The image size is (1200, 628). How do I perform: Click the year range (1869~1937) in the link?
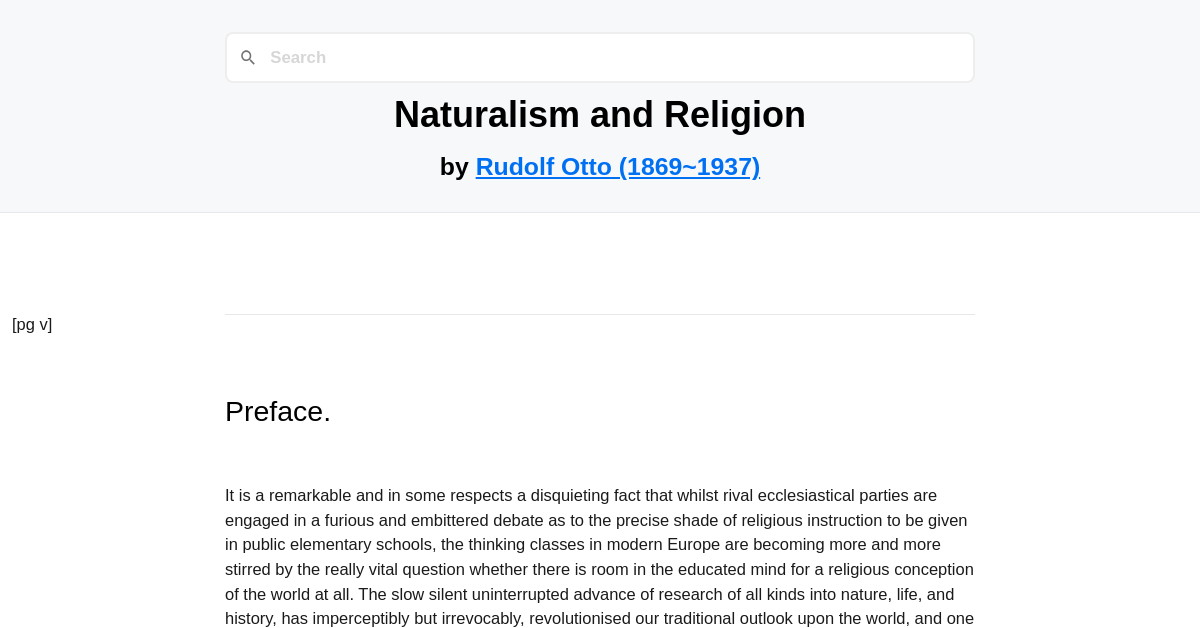click(x=688, y=166)
